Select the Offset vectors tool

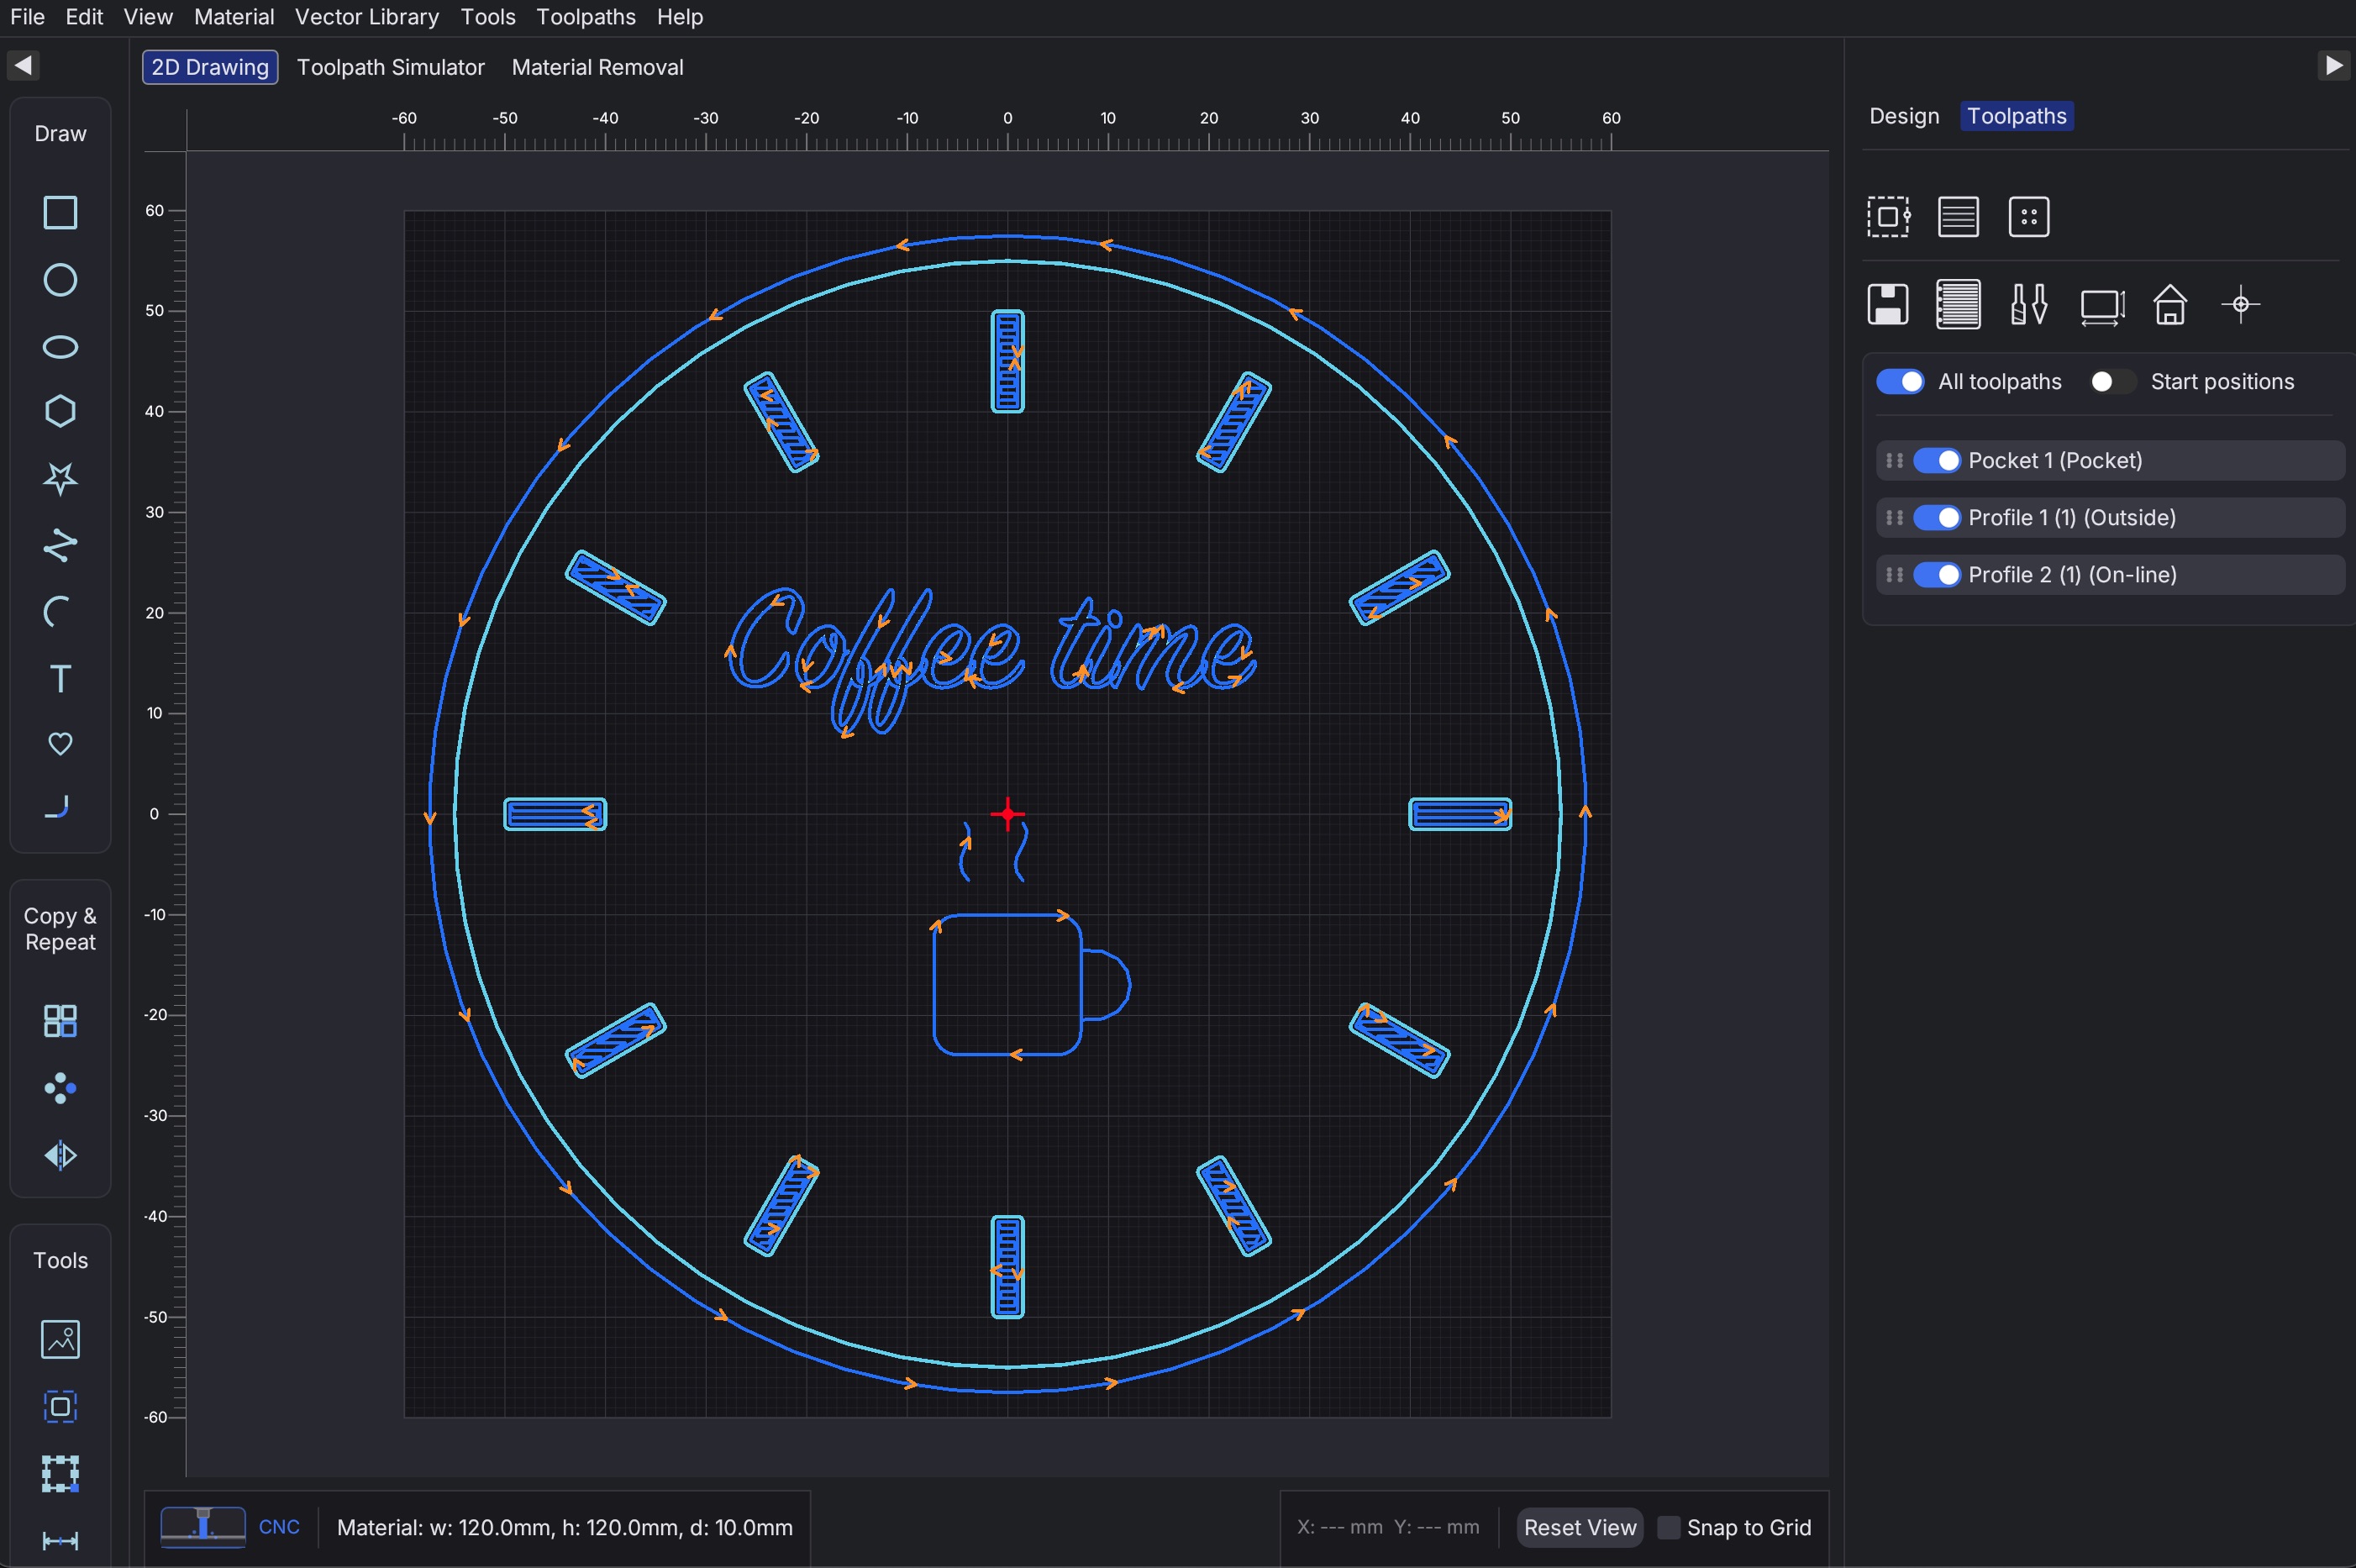tap(60, 1407)
